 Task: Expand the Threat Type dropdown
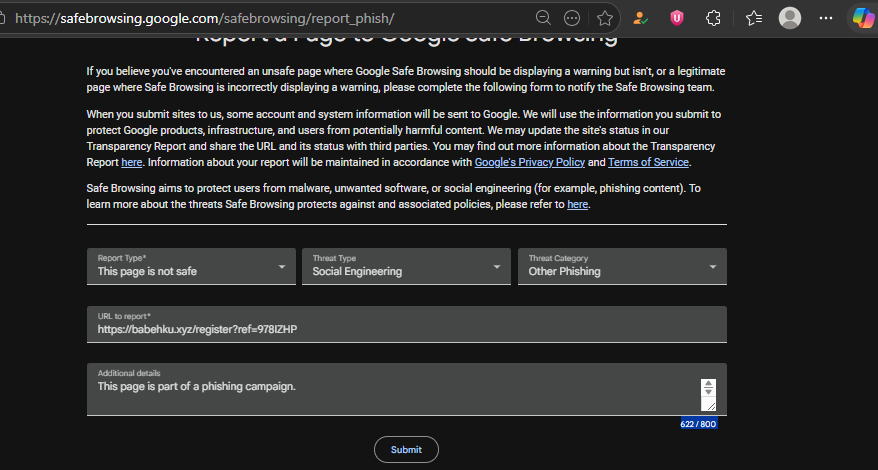(406, 266)
